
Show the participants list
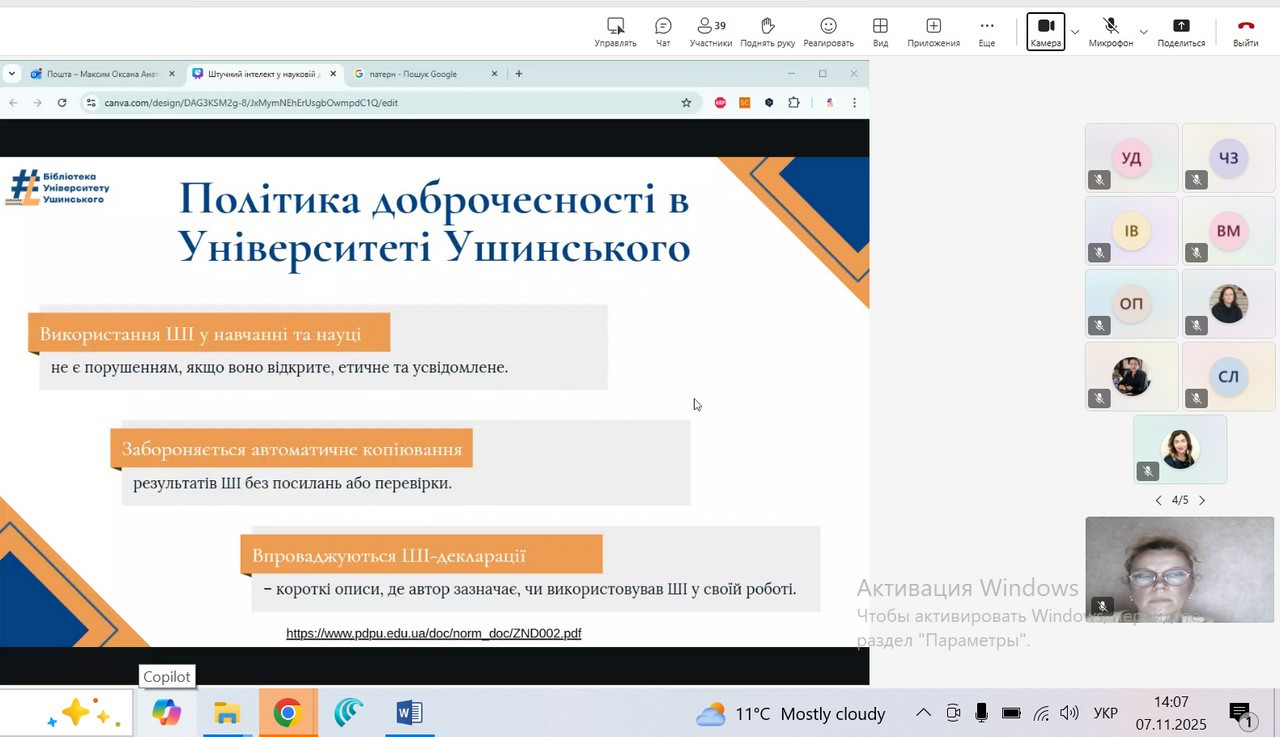(711, 31)
